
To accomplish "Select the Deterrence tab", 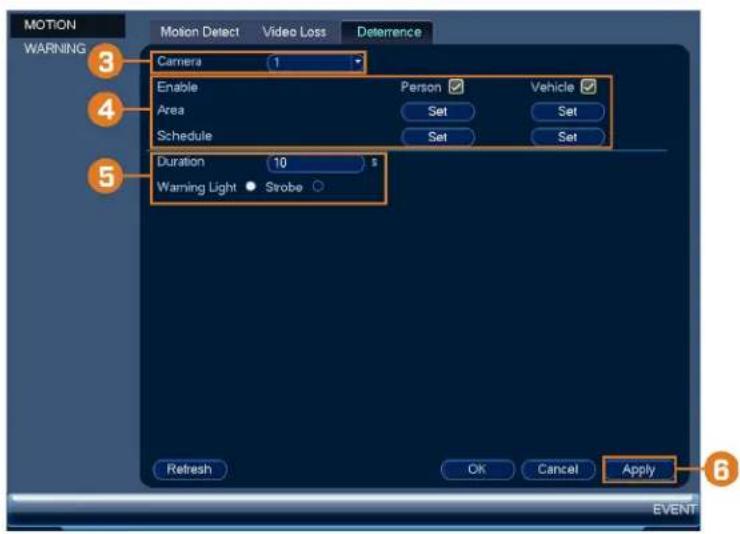I will 388,32.
